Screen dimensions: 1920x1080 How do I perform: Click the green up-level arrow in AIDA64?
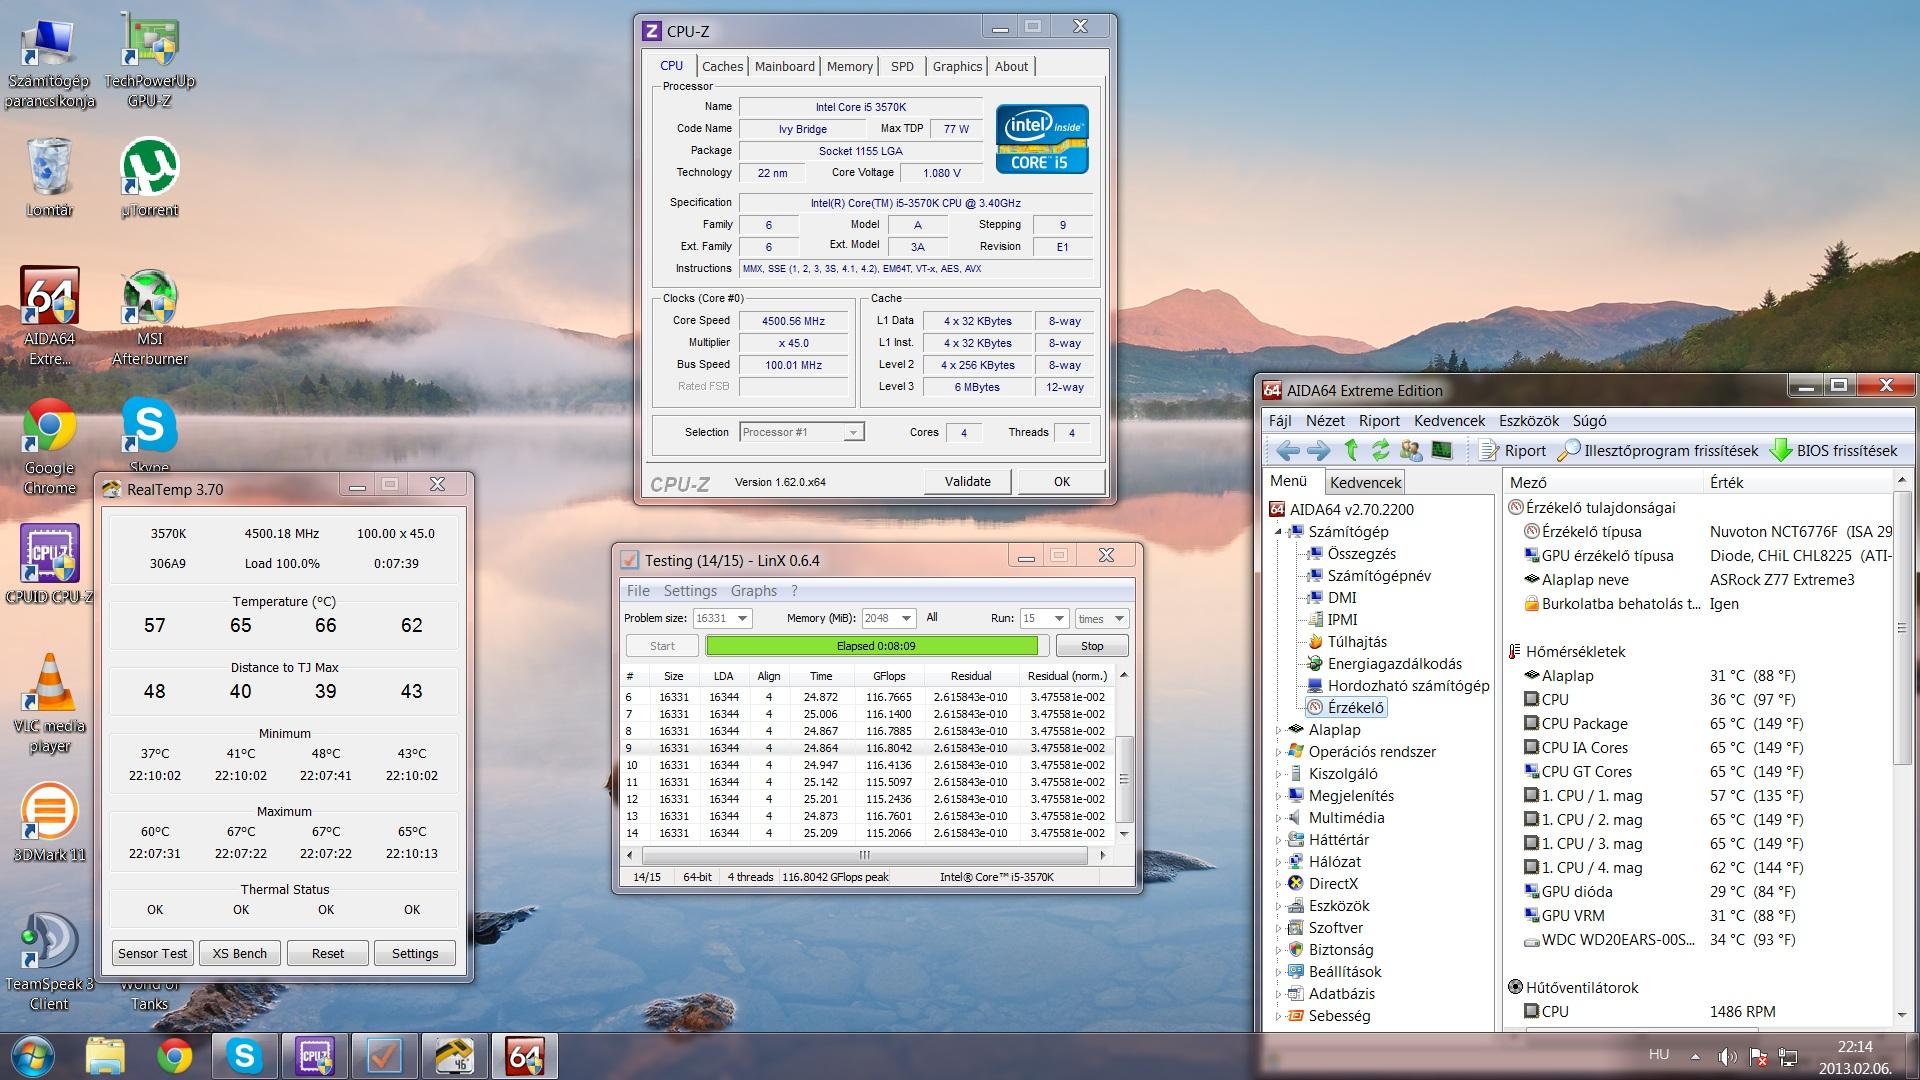[1351, 451]
